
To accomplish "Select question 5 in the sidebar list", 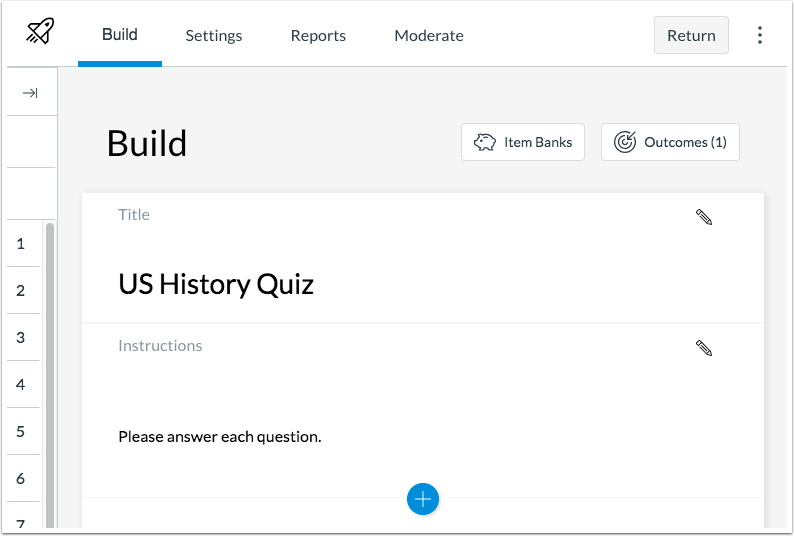I will coord(21,431).
